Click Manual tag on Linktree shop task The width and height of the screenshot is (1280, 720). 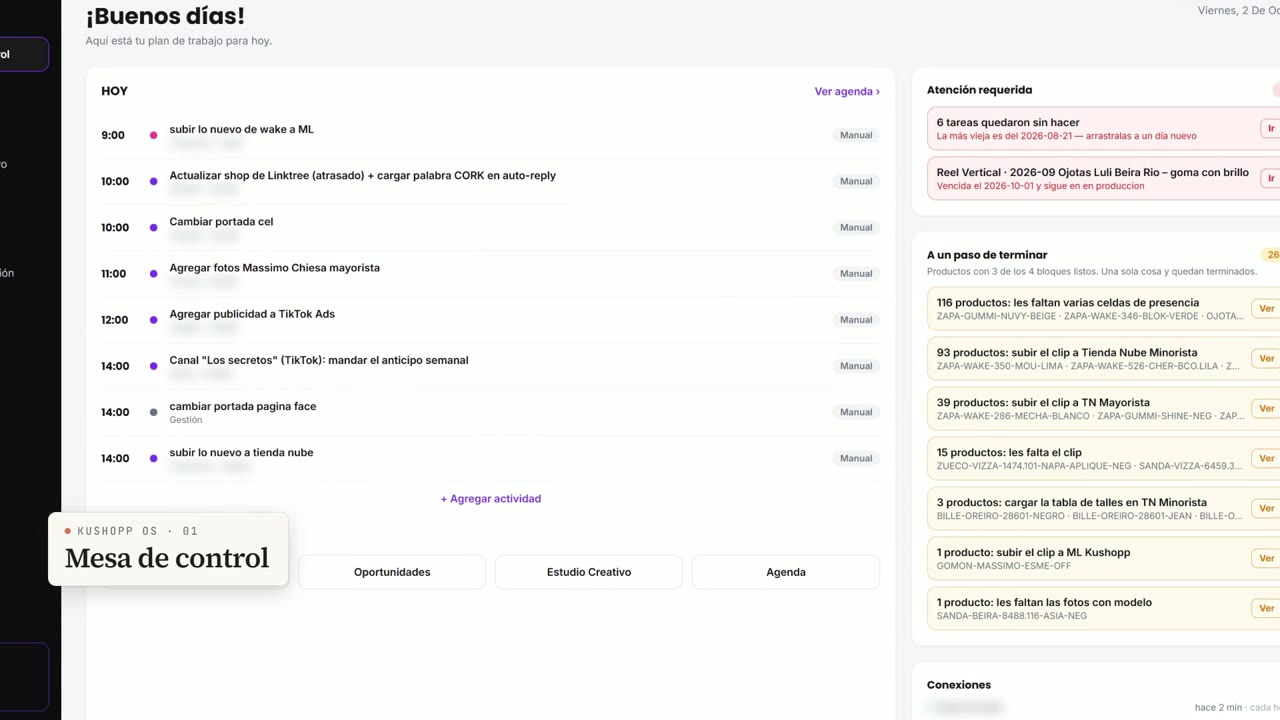click(x=856, y=181)
